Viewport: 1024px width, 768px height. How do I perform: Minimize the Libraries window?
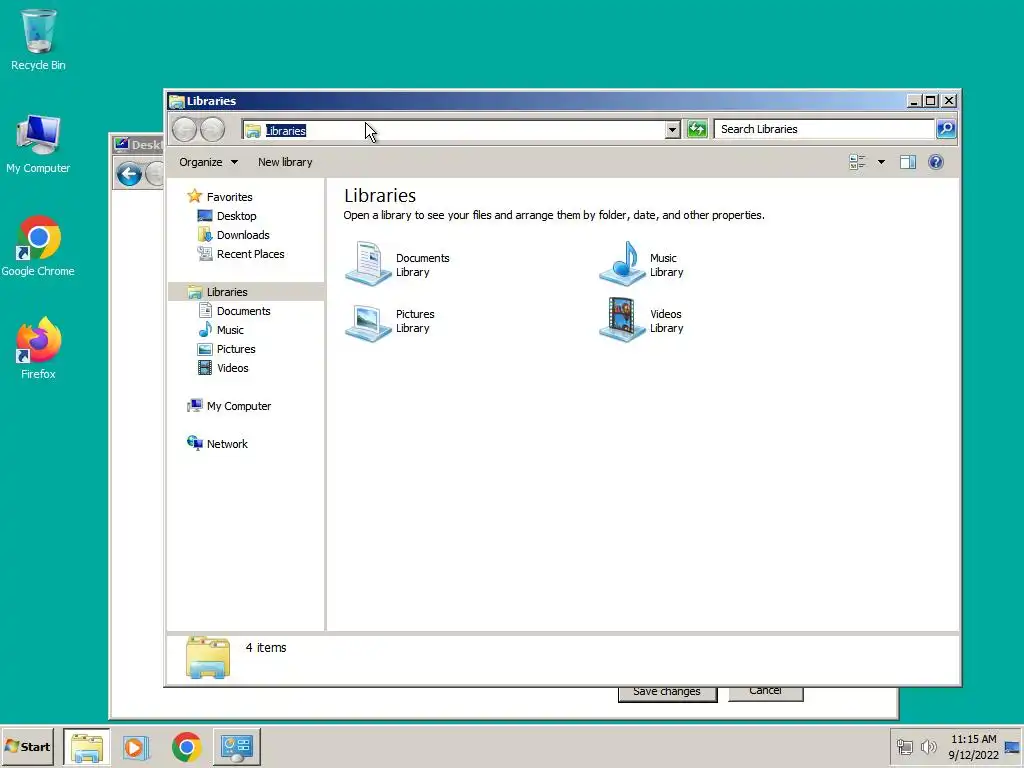point(914,101)
